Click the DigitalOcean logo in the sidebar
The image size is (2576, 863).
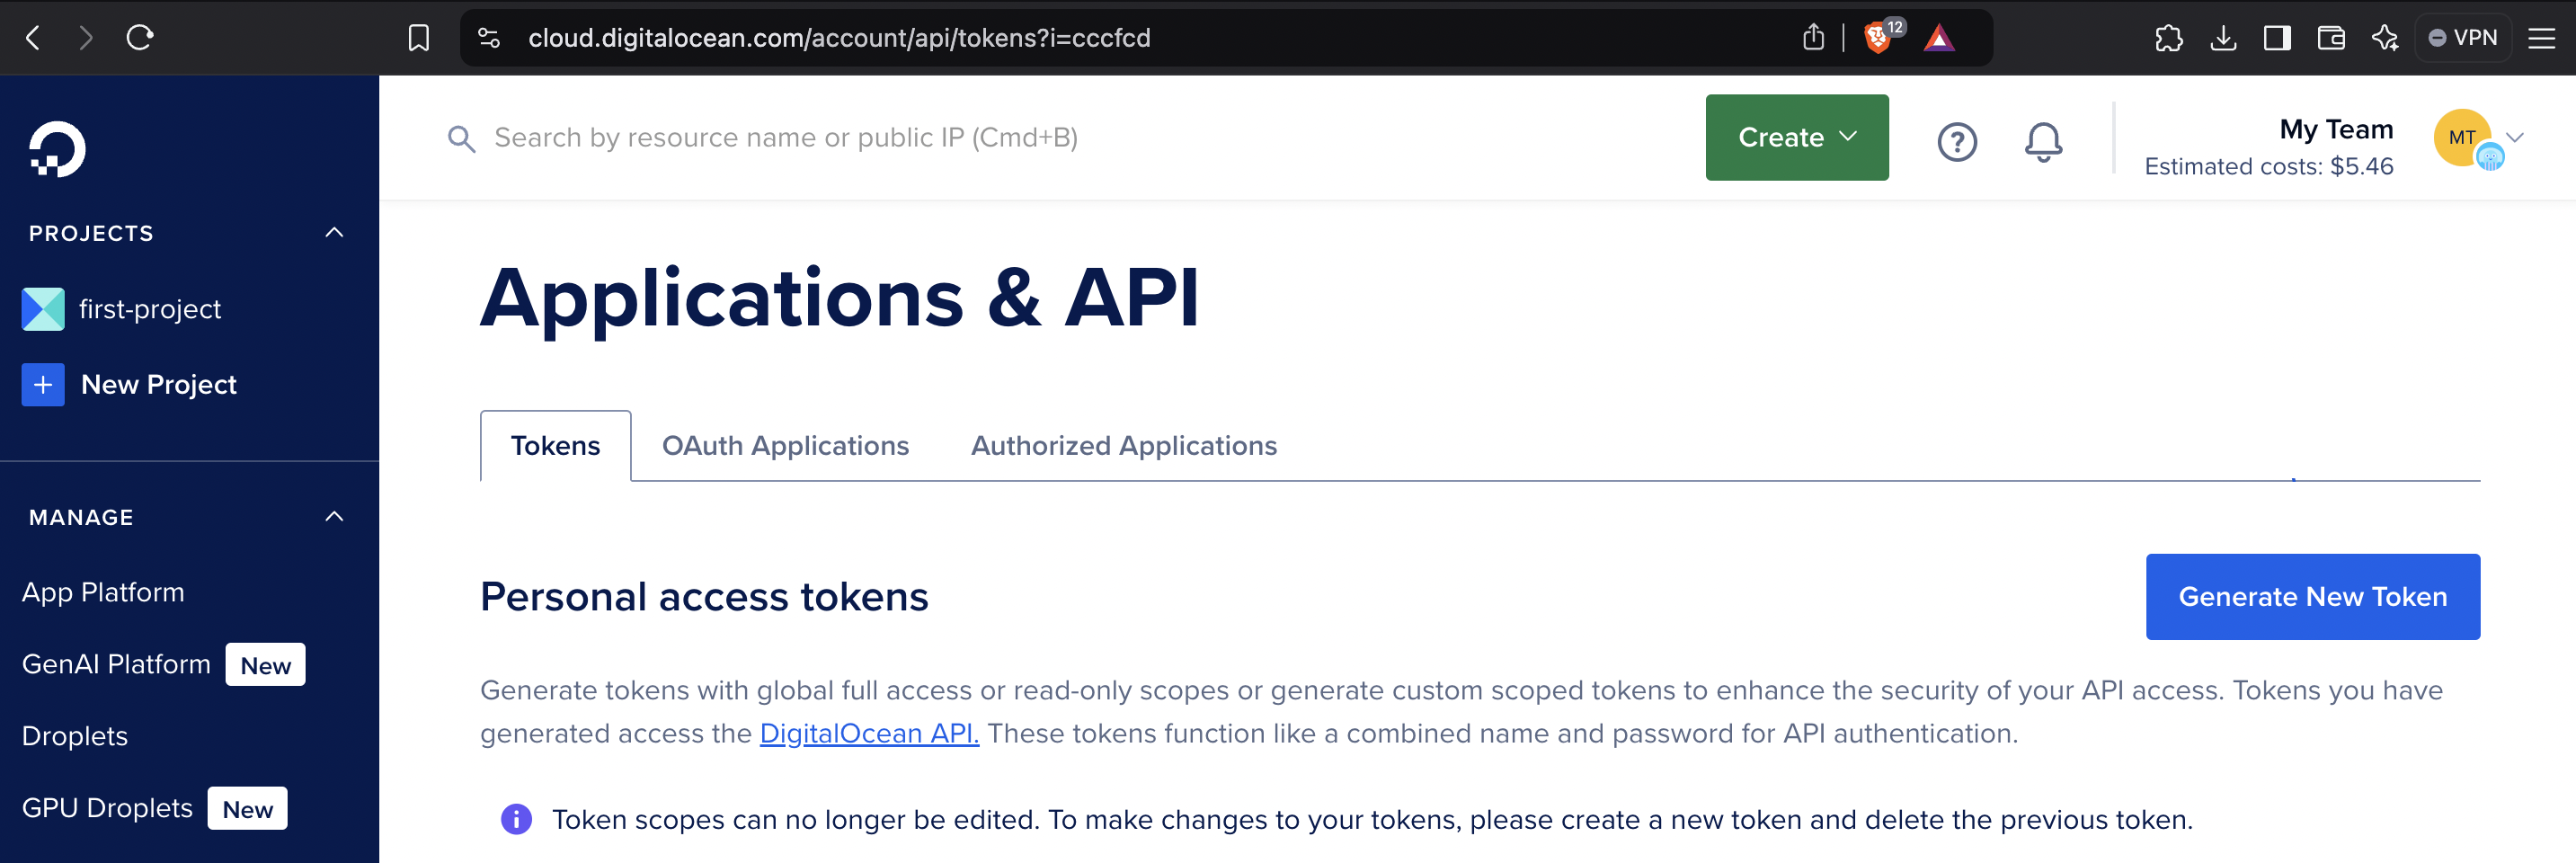(57, 150)
